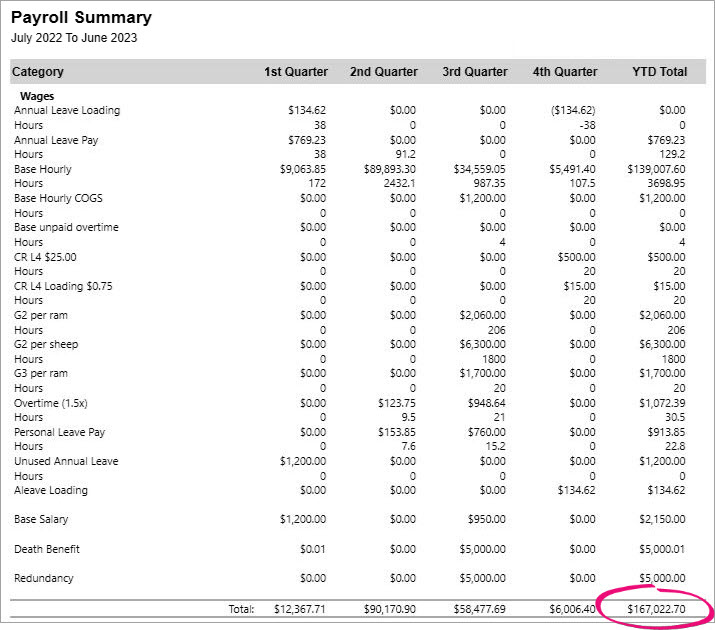Click the 3rd Quarter column header
This screenshot has width=715, height=630.
(474, 72)
